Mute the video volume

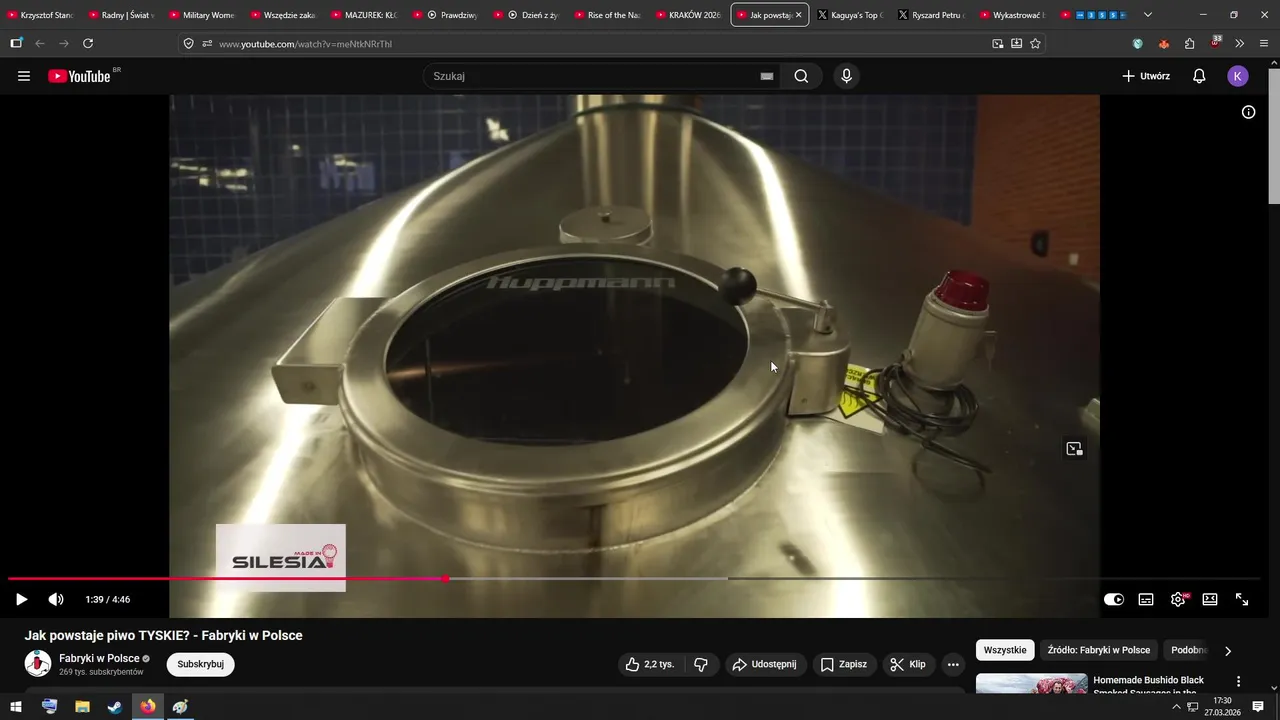56,599
